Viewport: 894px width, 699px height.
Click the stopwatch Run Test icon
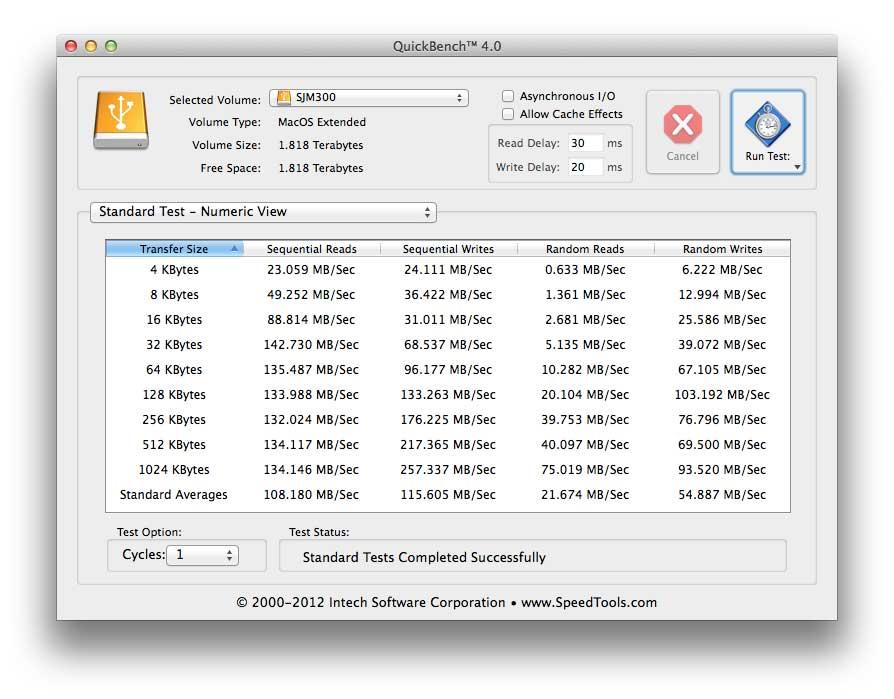(767, 124)
